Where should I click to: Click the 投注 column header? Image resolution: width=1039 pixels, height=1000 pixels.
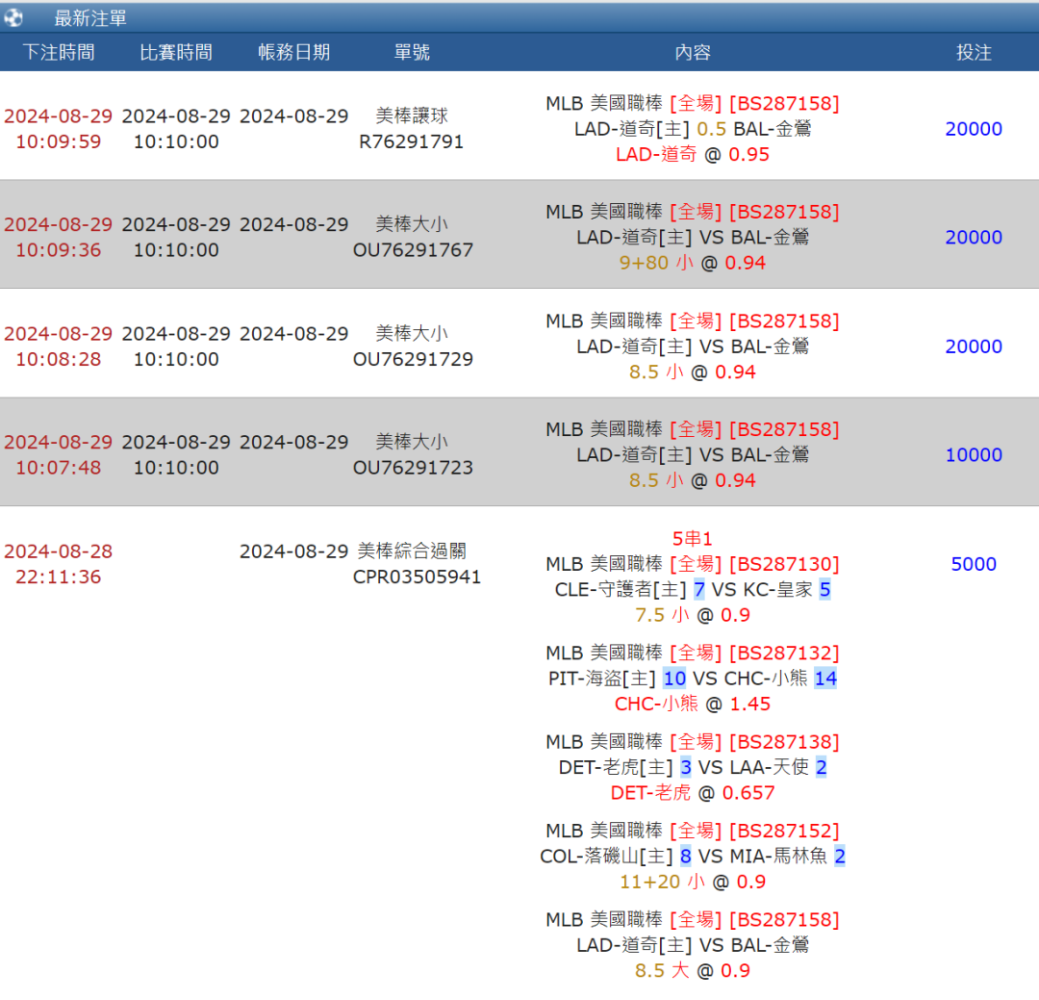click(973, 52)
